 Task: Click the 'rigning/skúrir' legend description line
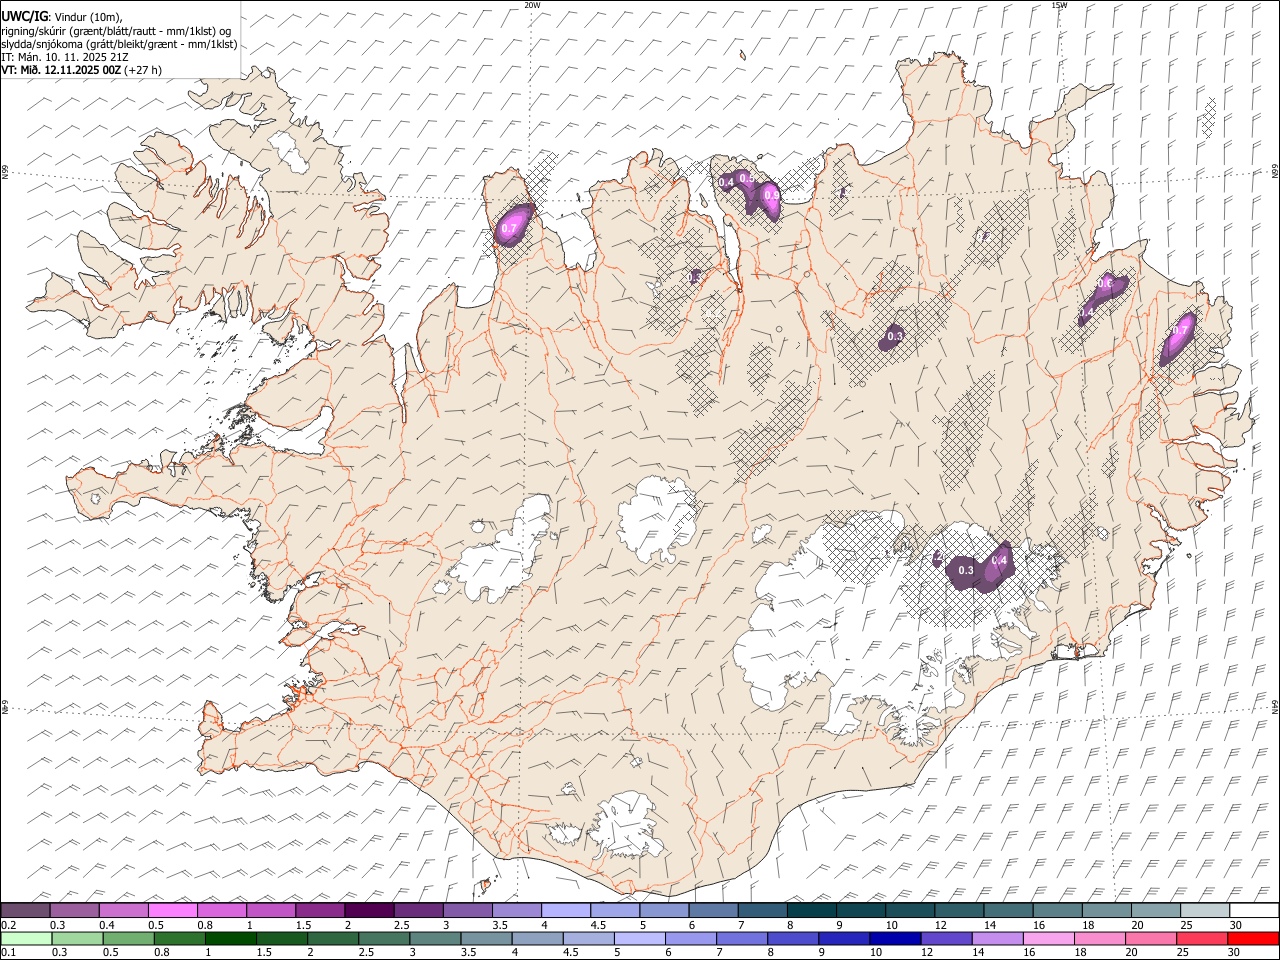coord(116,31)
